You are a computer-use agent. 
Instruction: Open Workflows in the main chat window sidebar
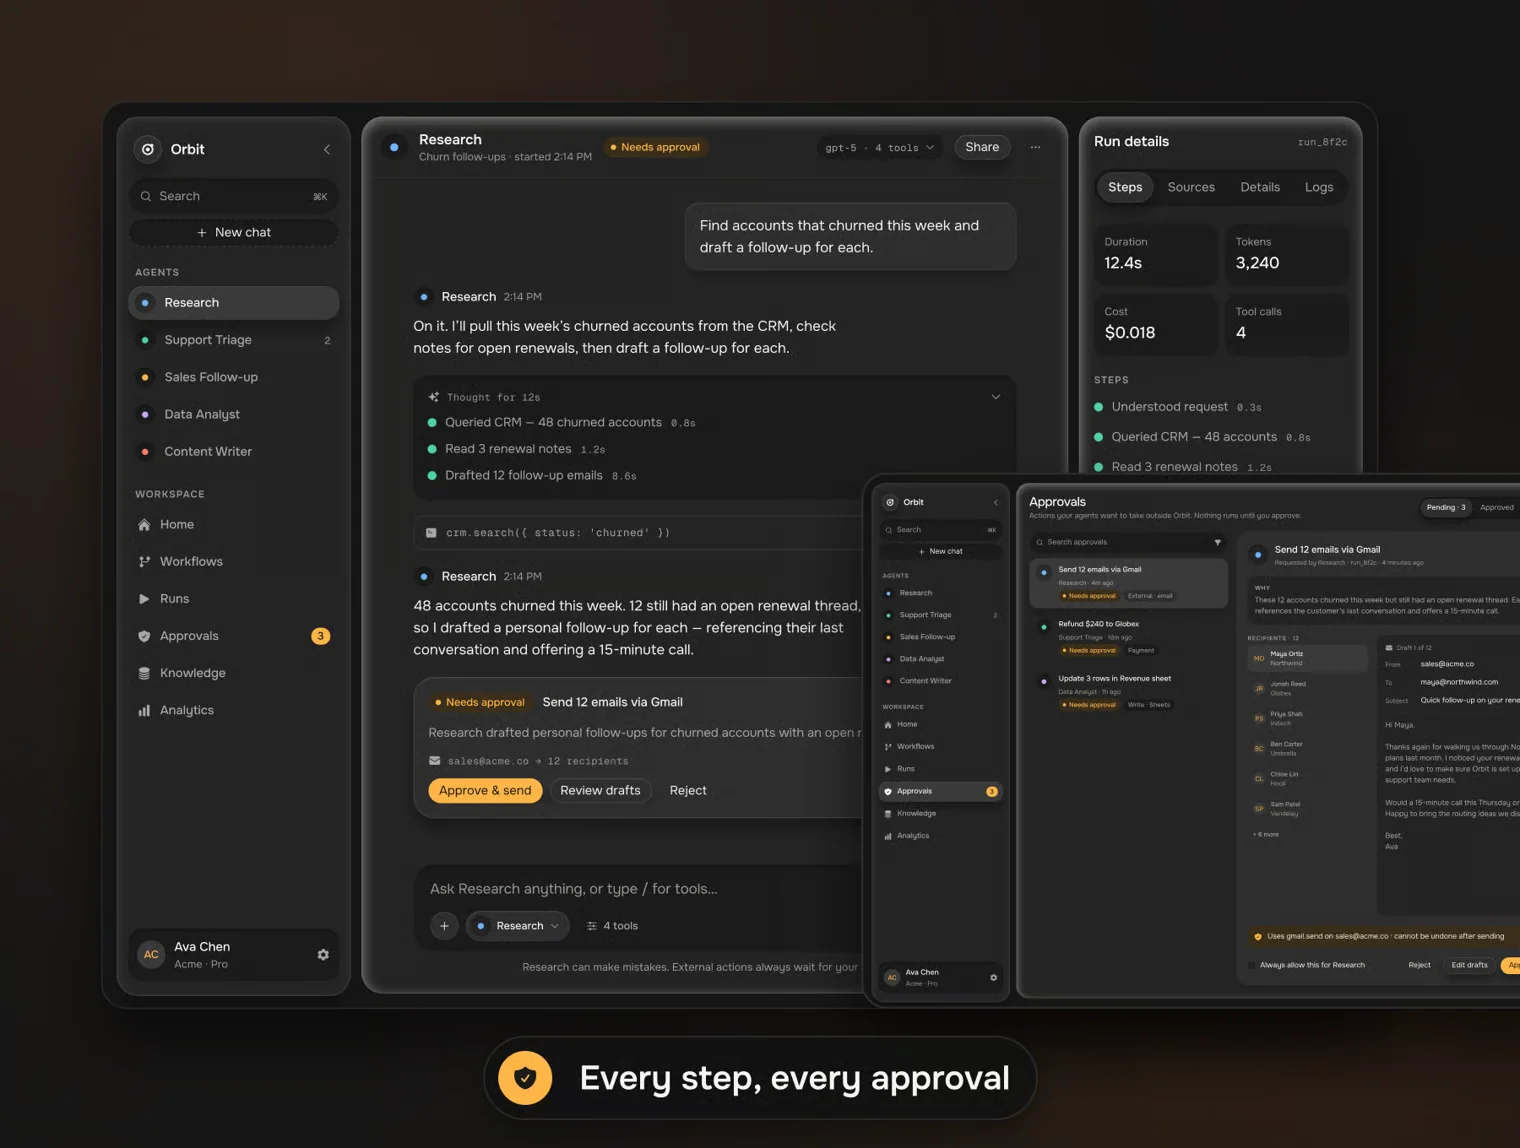point(234,562)
